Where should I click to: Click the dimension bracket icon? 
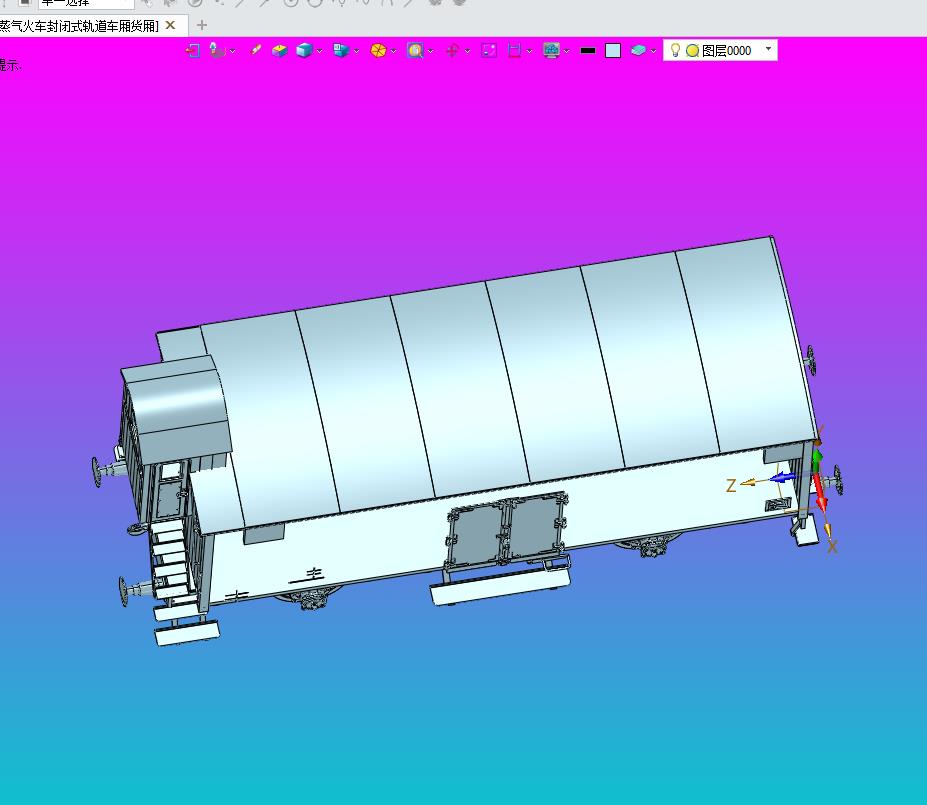pyautogui.click(x=514, y=51)
